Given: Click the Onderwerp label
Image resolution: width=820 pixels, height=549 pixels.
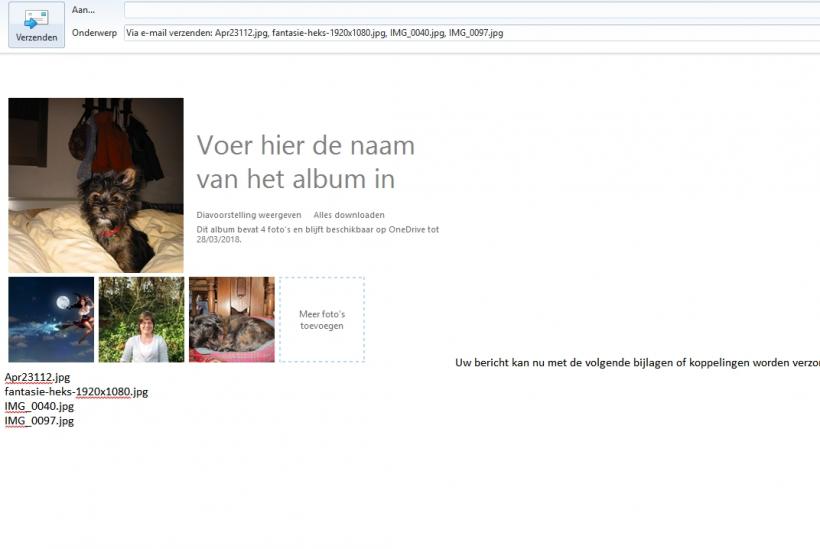Looking at the screenshot, I should pyautogui.click(x=95, y=33).
